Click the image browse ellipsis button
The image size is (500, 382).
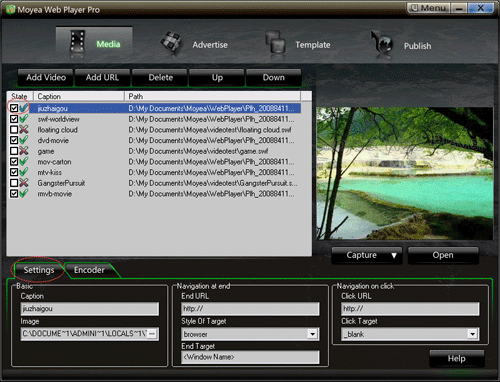(152, 334)
